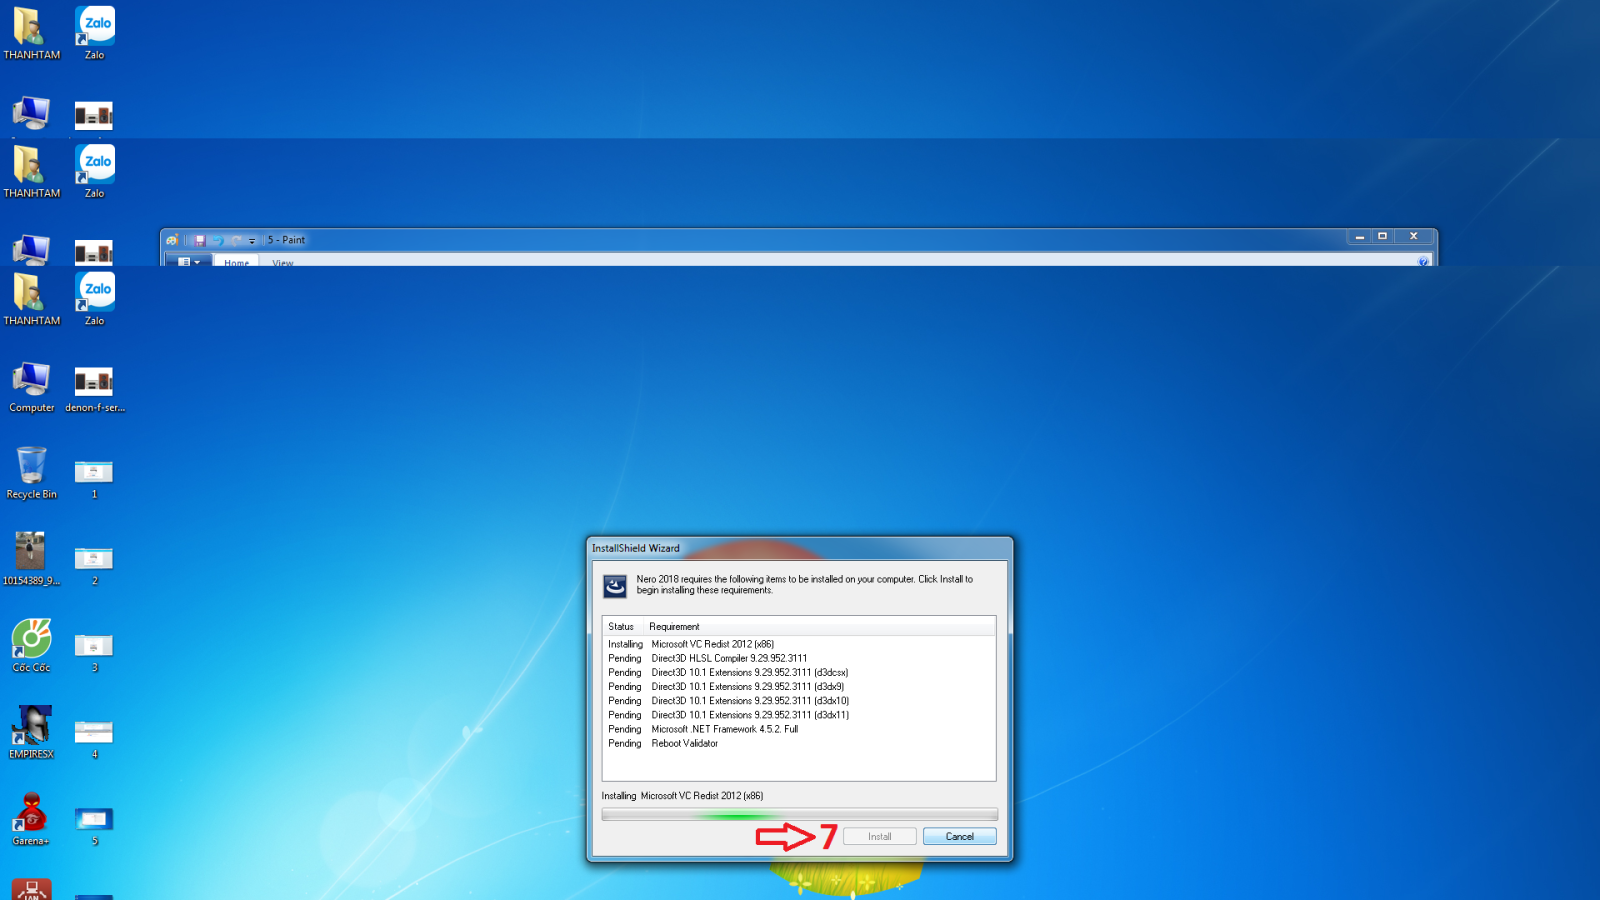Select the Microsoft .NET Framework 4.5.2 row
Image resolution: width=1600 pixels, height=900 pixels.
coord(724,729)
